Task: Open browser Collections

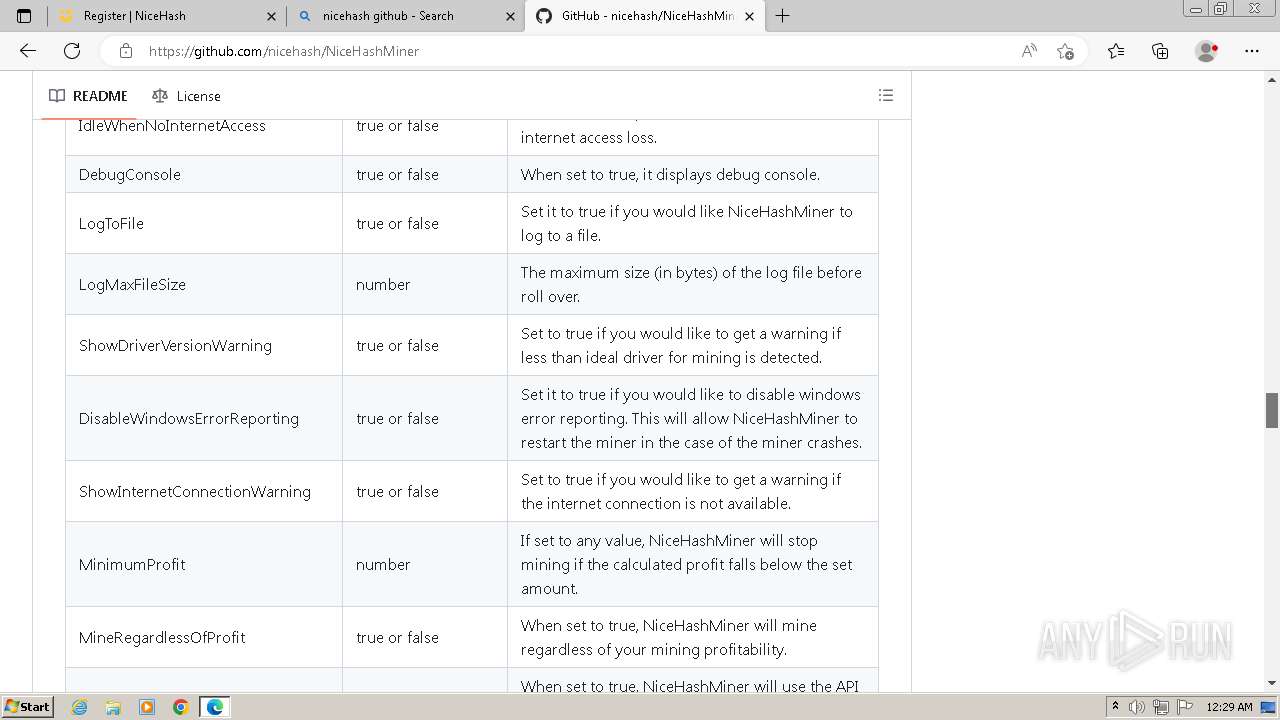Action: coord(1160,51)
